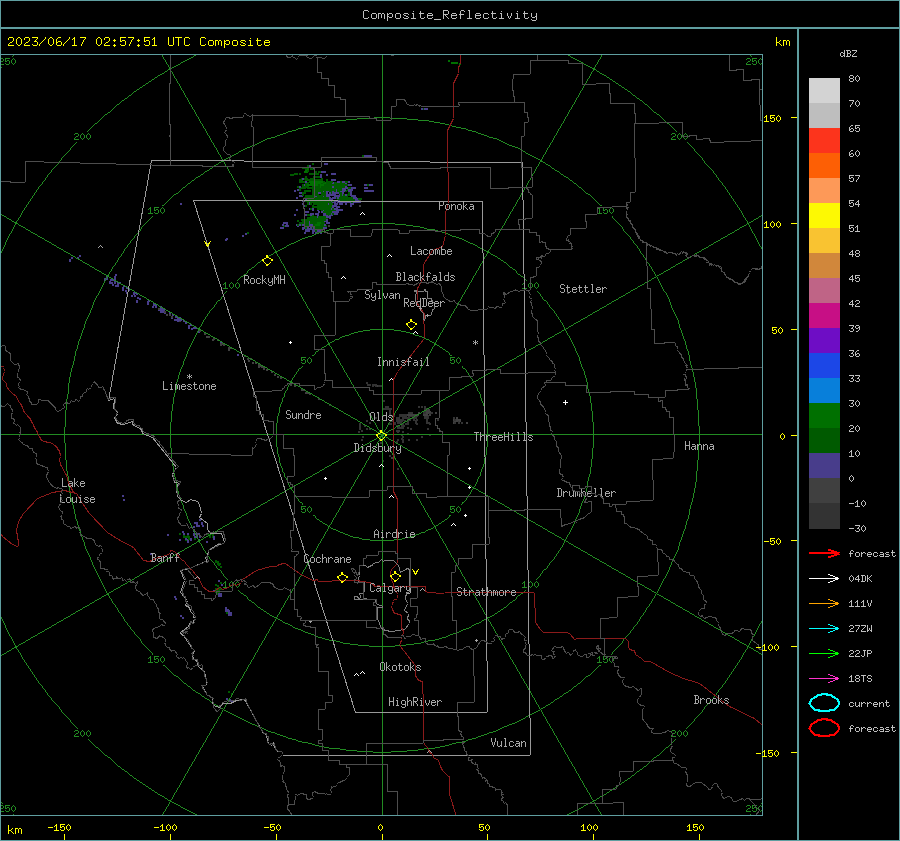The width and height of the screenshot is (900, 841).
Task: Click the orange 111V arrow symbol
Action: coord(824,603)
